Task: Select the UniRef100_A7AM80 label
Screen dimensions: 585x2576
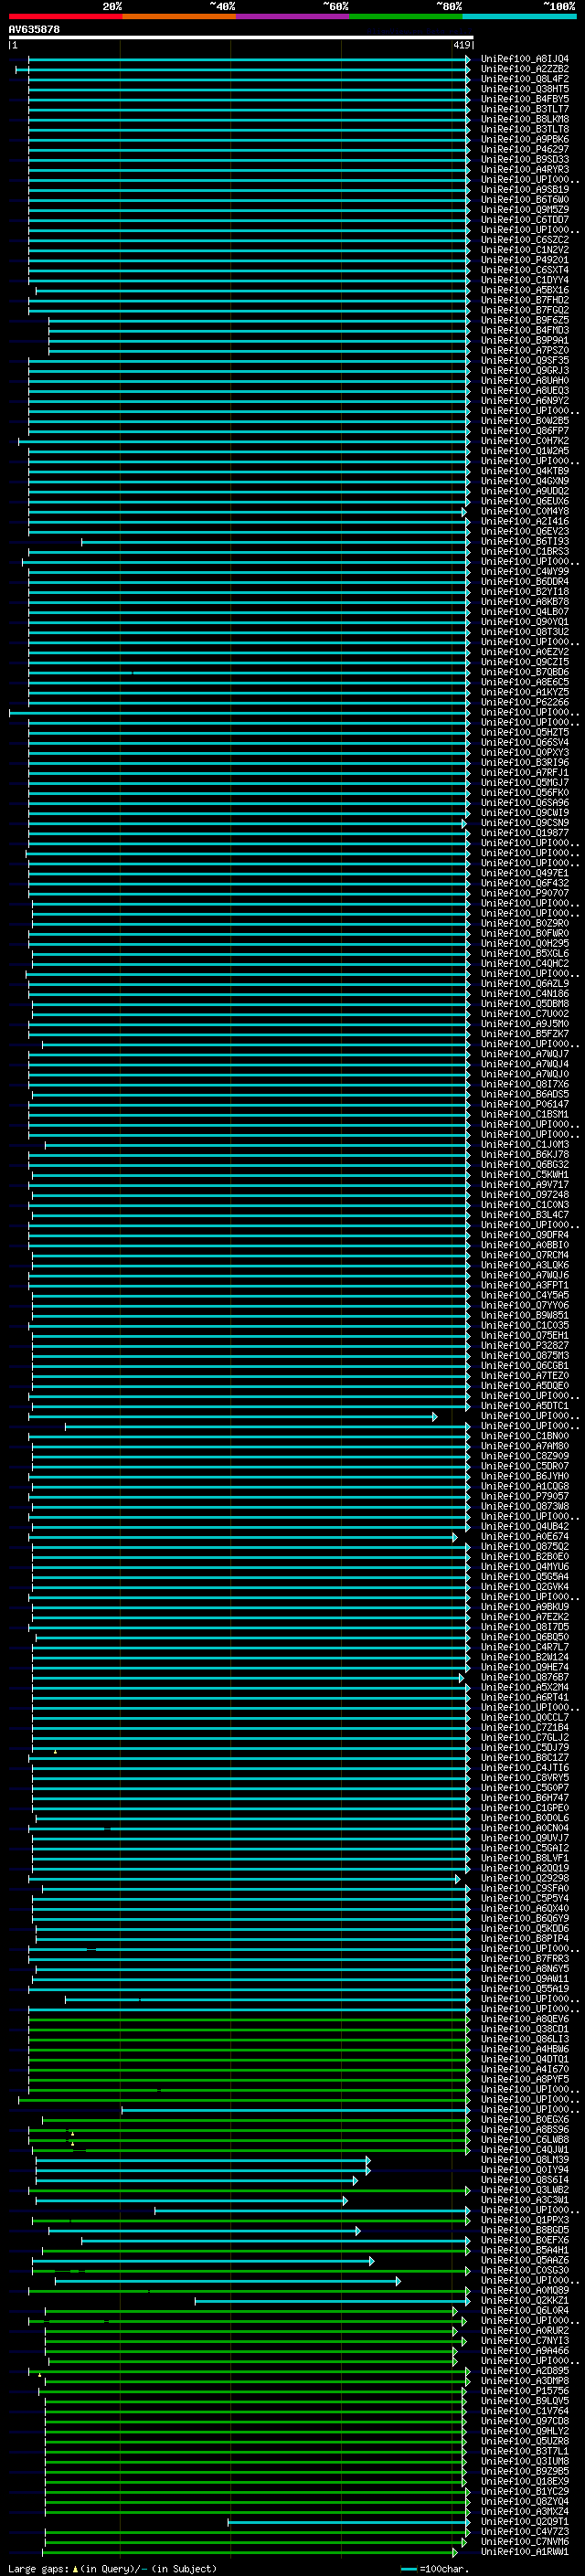Action: 525,1446
